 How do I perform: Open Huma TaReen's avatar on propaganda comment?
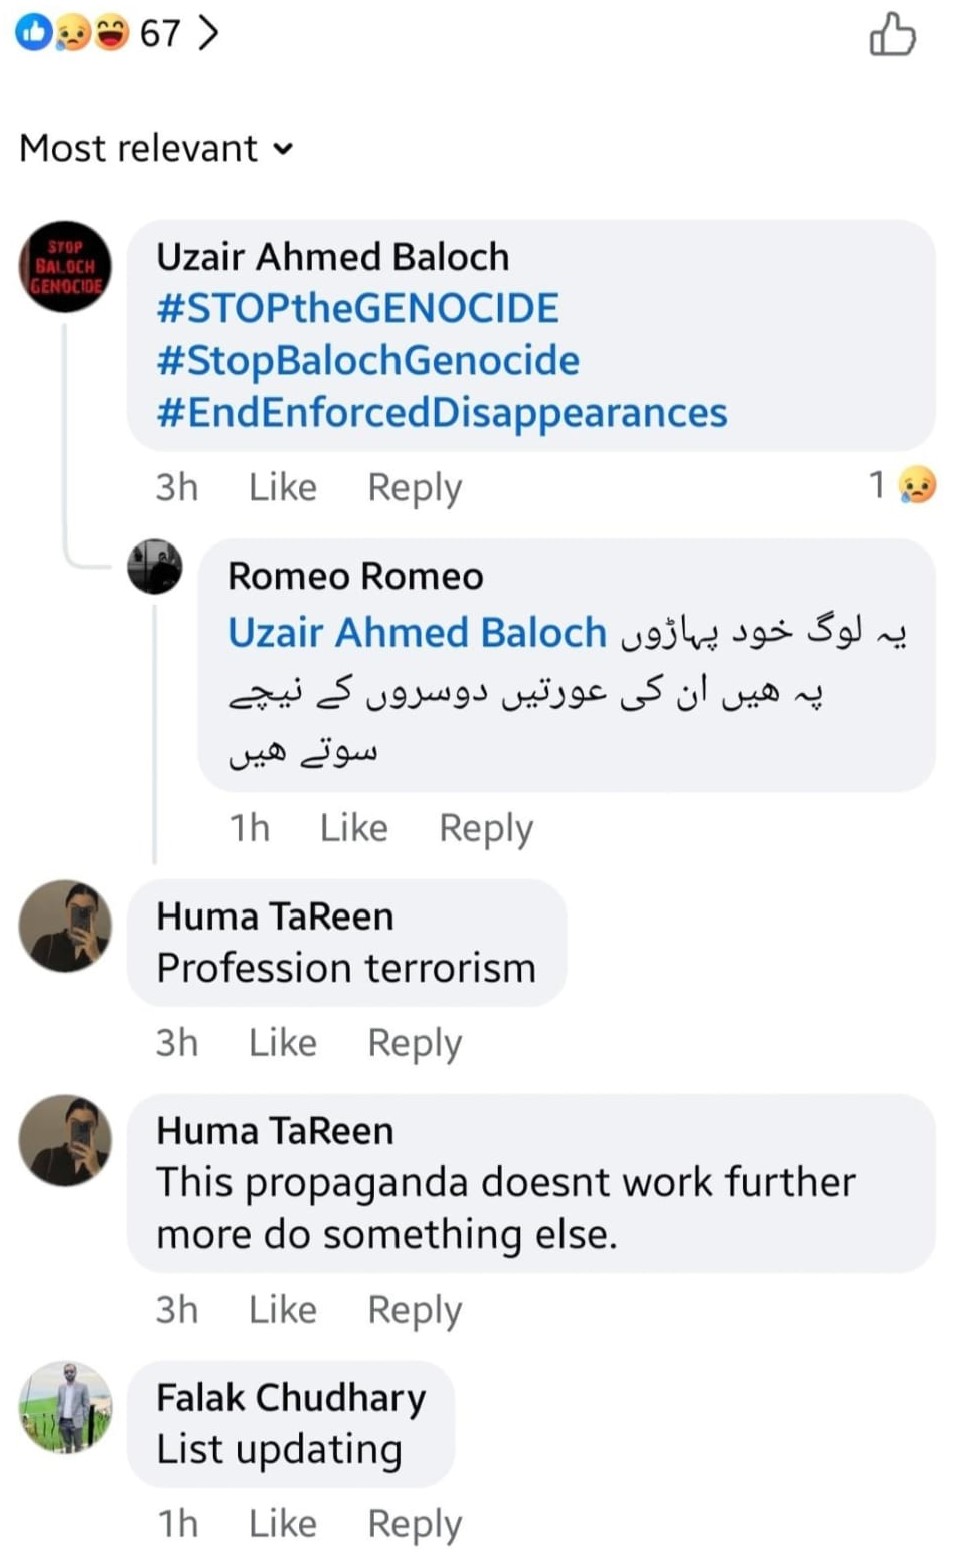[x=66, y=1140]
